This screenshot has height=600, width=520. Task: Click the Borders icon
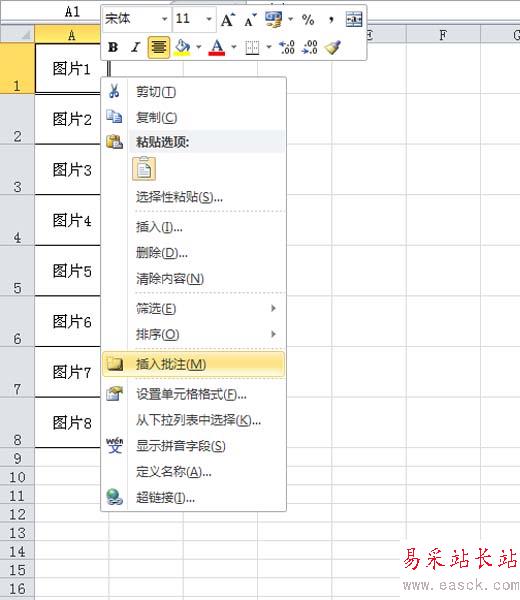(x=252, y=48)
